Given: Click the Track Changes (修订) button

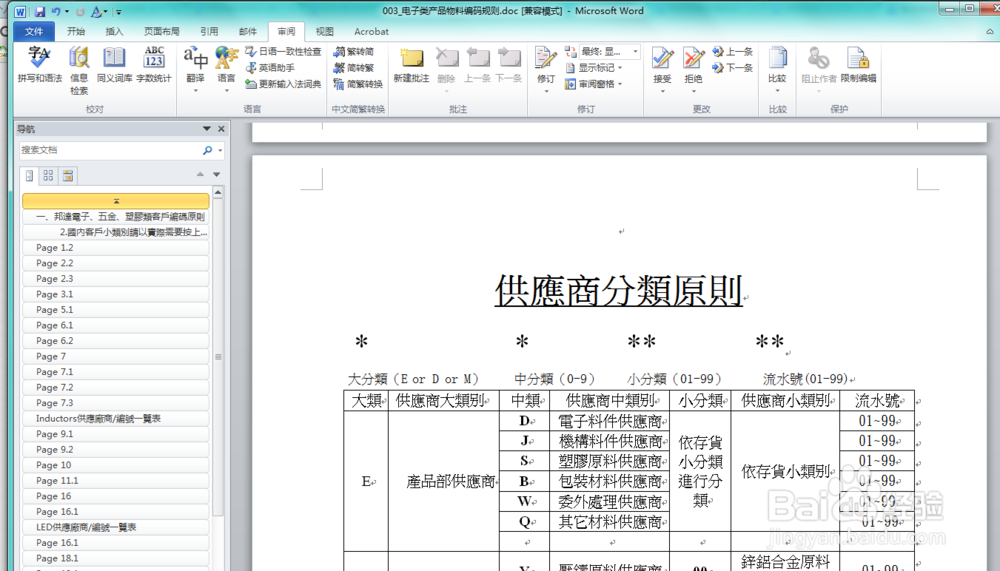Looking at the screenshot, I should click(x=546, y=69).
